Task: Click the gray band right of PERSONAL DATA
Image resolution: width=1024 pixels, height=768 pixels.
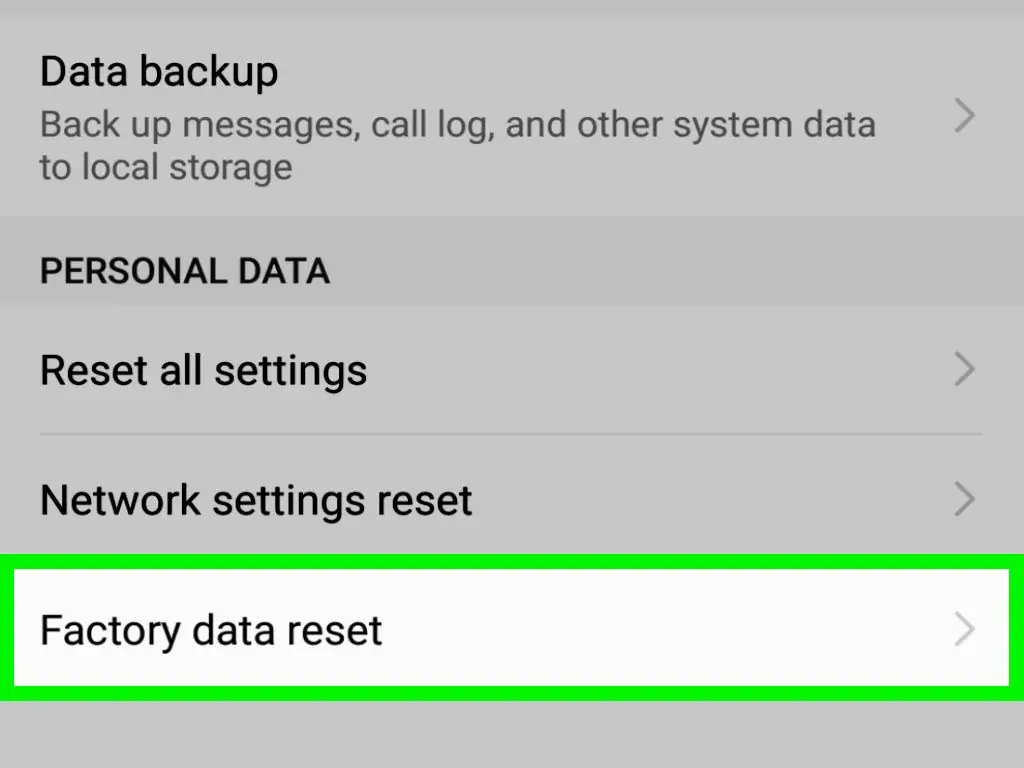Action: pyautogui.click(x=673, y=271)
